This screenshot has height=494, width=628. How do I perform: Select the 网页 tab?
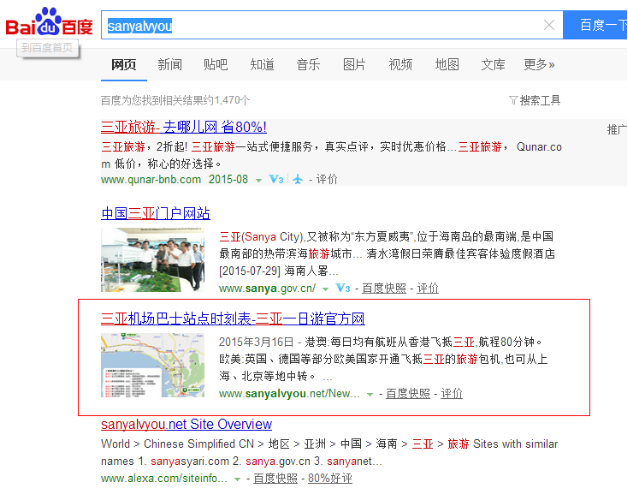point(124,65)
